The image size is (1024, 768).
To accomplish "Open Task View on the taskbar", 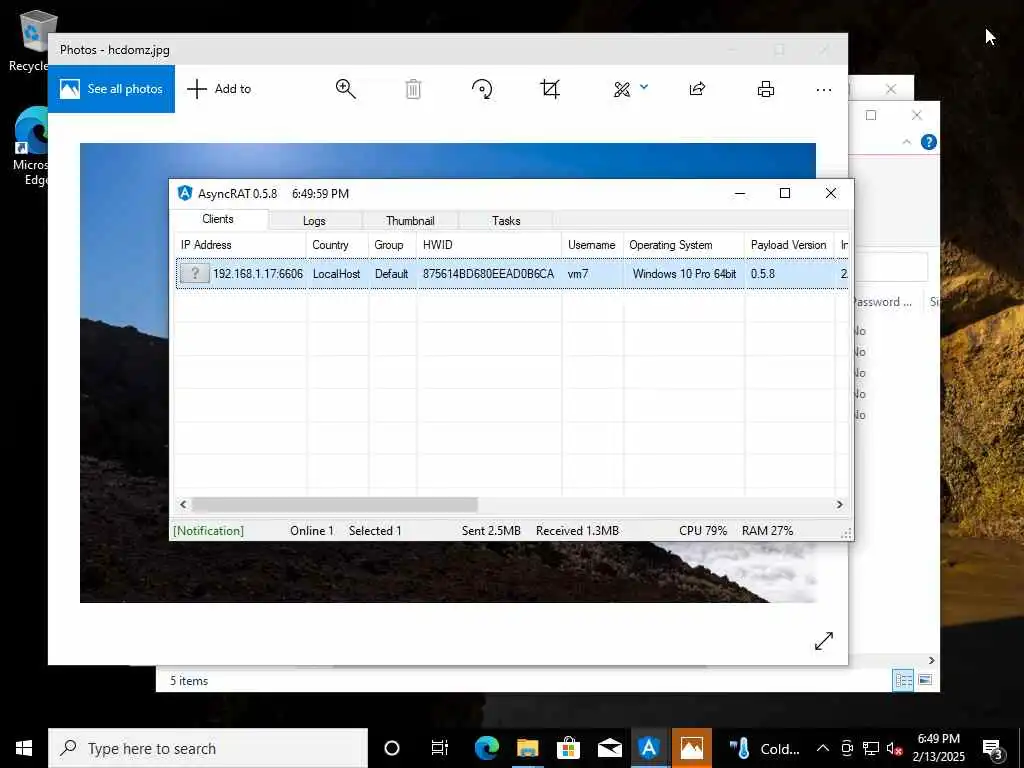I will point(440,748).
